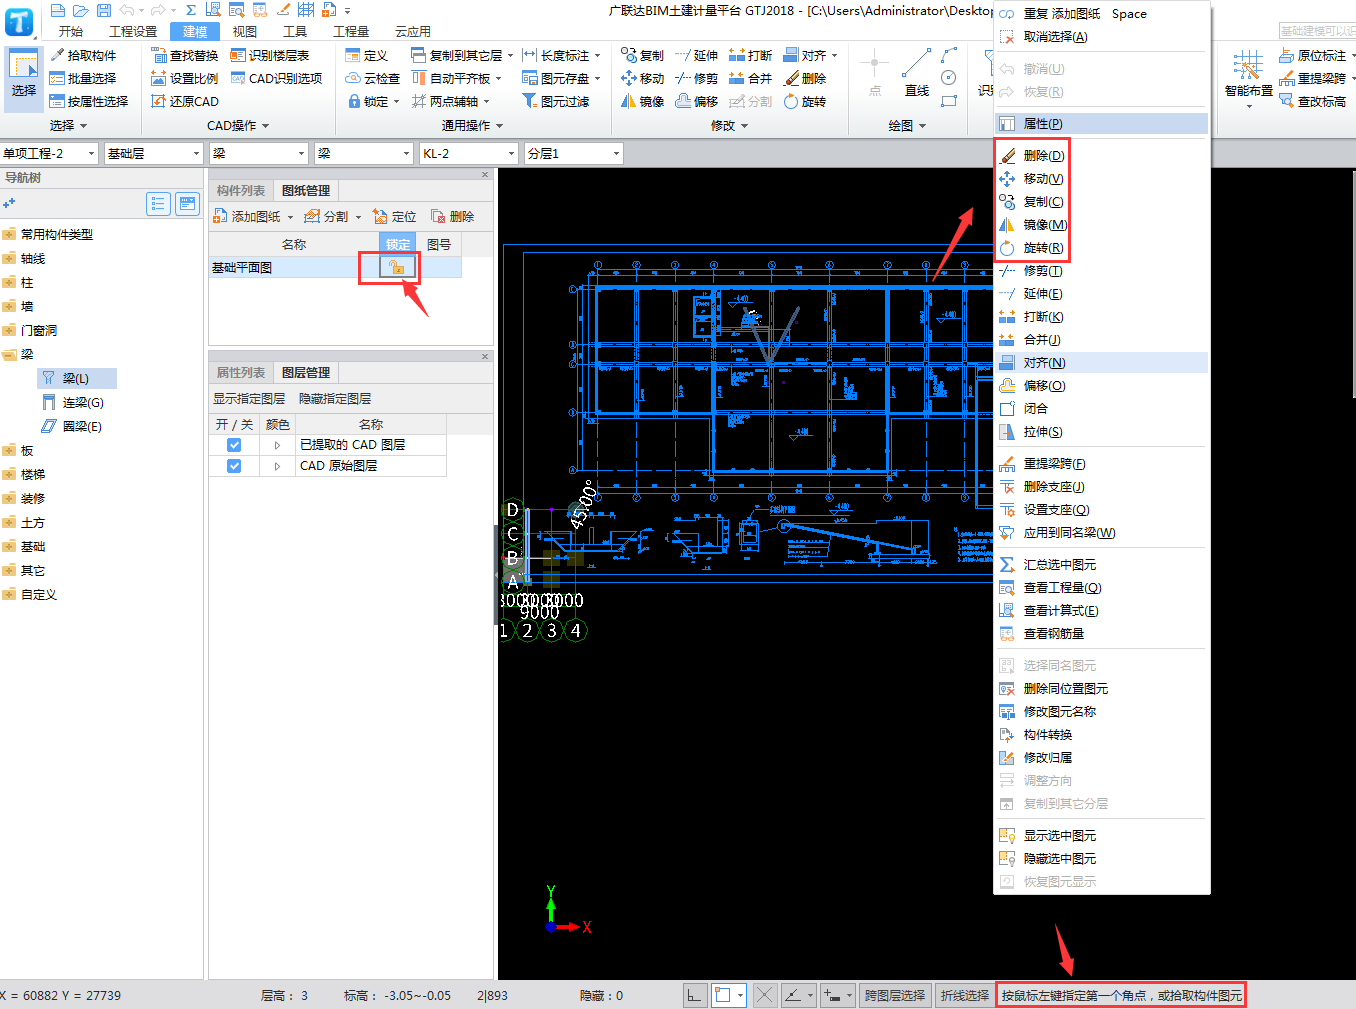Viewport: 1356px width, 1009px height.
Task: Select the 直线 line drawing tool
Action: pos(916,72)
